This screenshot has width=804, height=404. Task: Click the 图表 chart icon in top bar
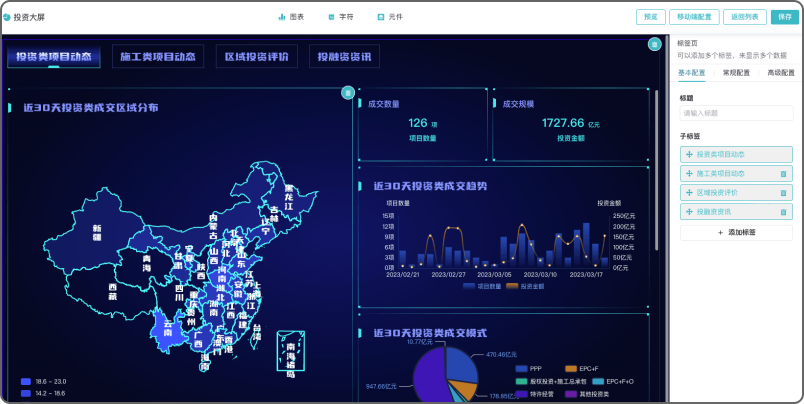coord(282,17)
